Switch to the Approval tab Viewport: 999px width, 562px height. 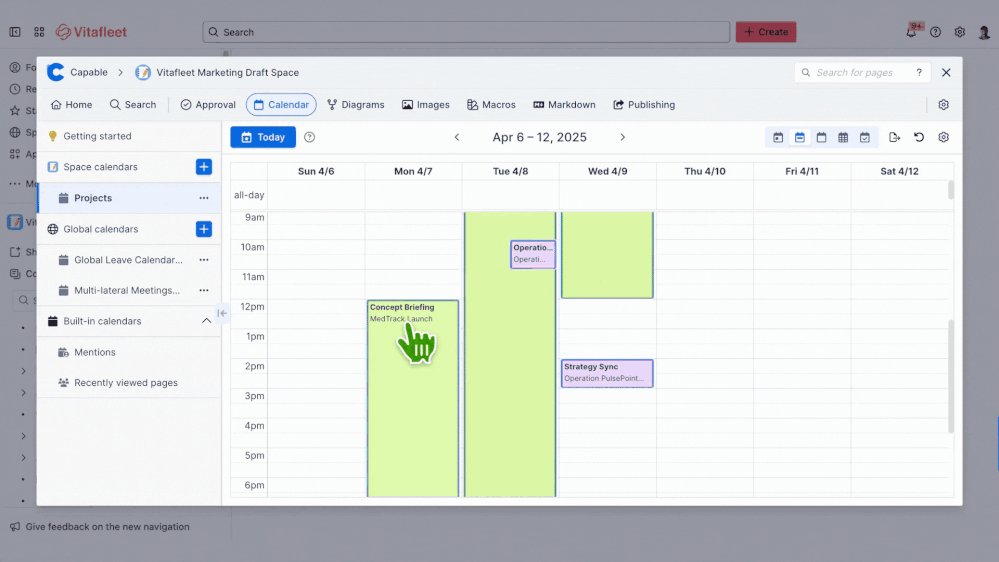pyautogui.click(x=208, y=104)
